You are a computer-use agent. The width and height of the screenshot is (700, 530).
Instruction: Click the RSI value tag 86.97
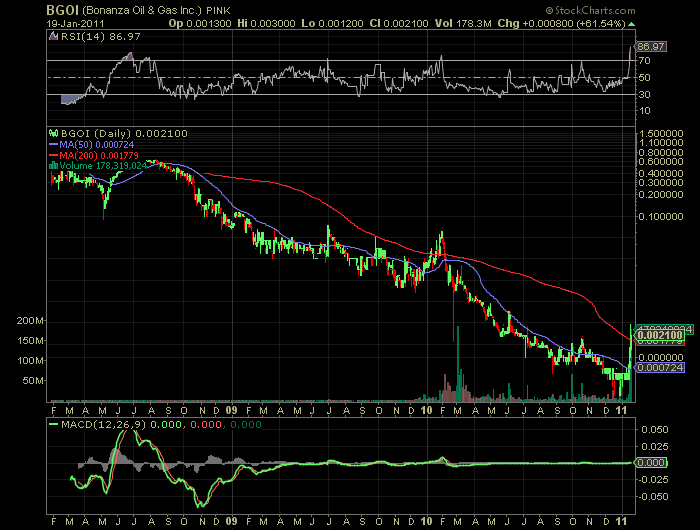point(651,46)
